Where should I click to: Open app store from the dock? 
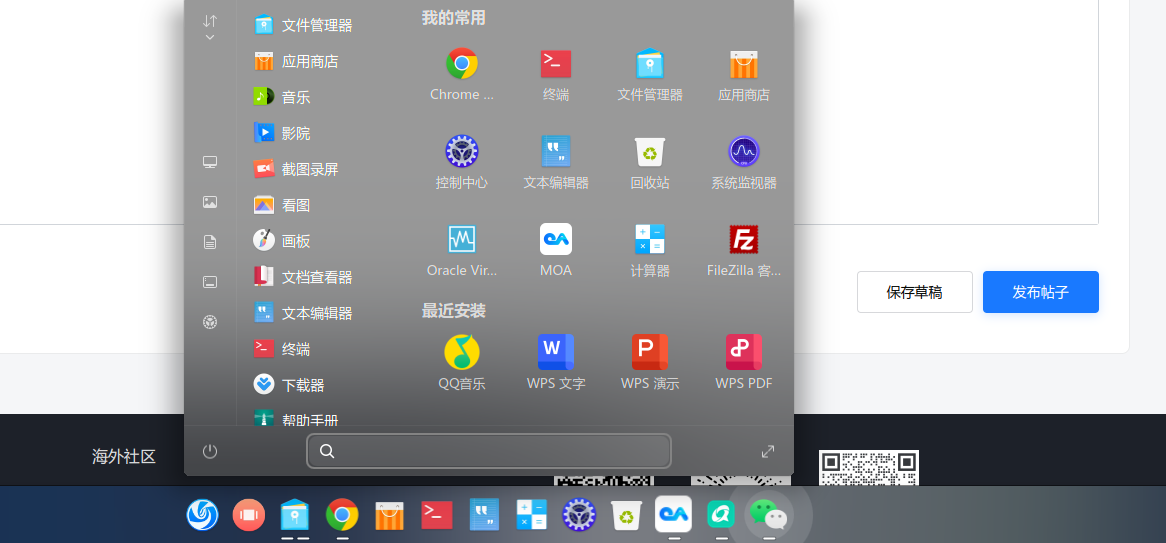[389, 514]
